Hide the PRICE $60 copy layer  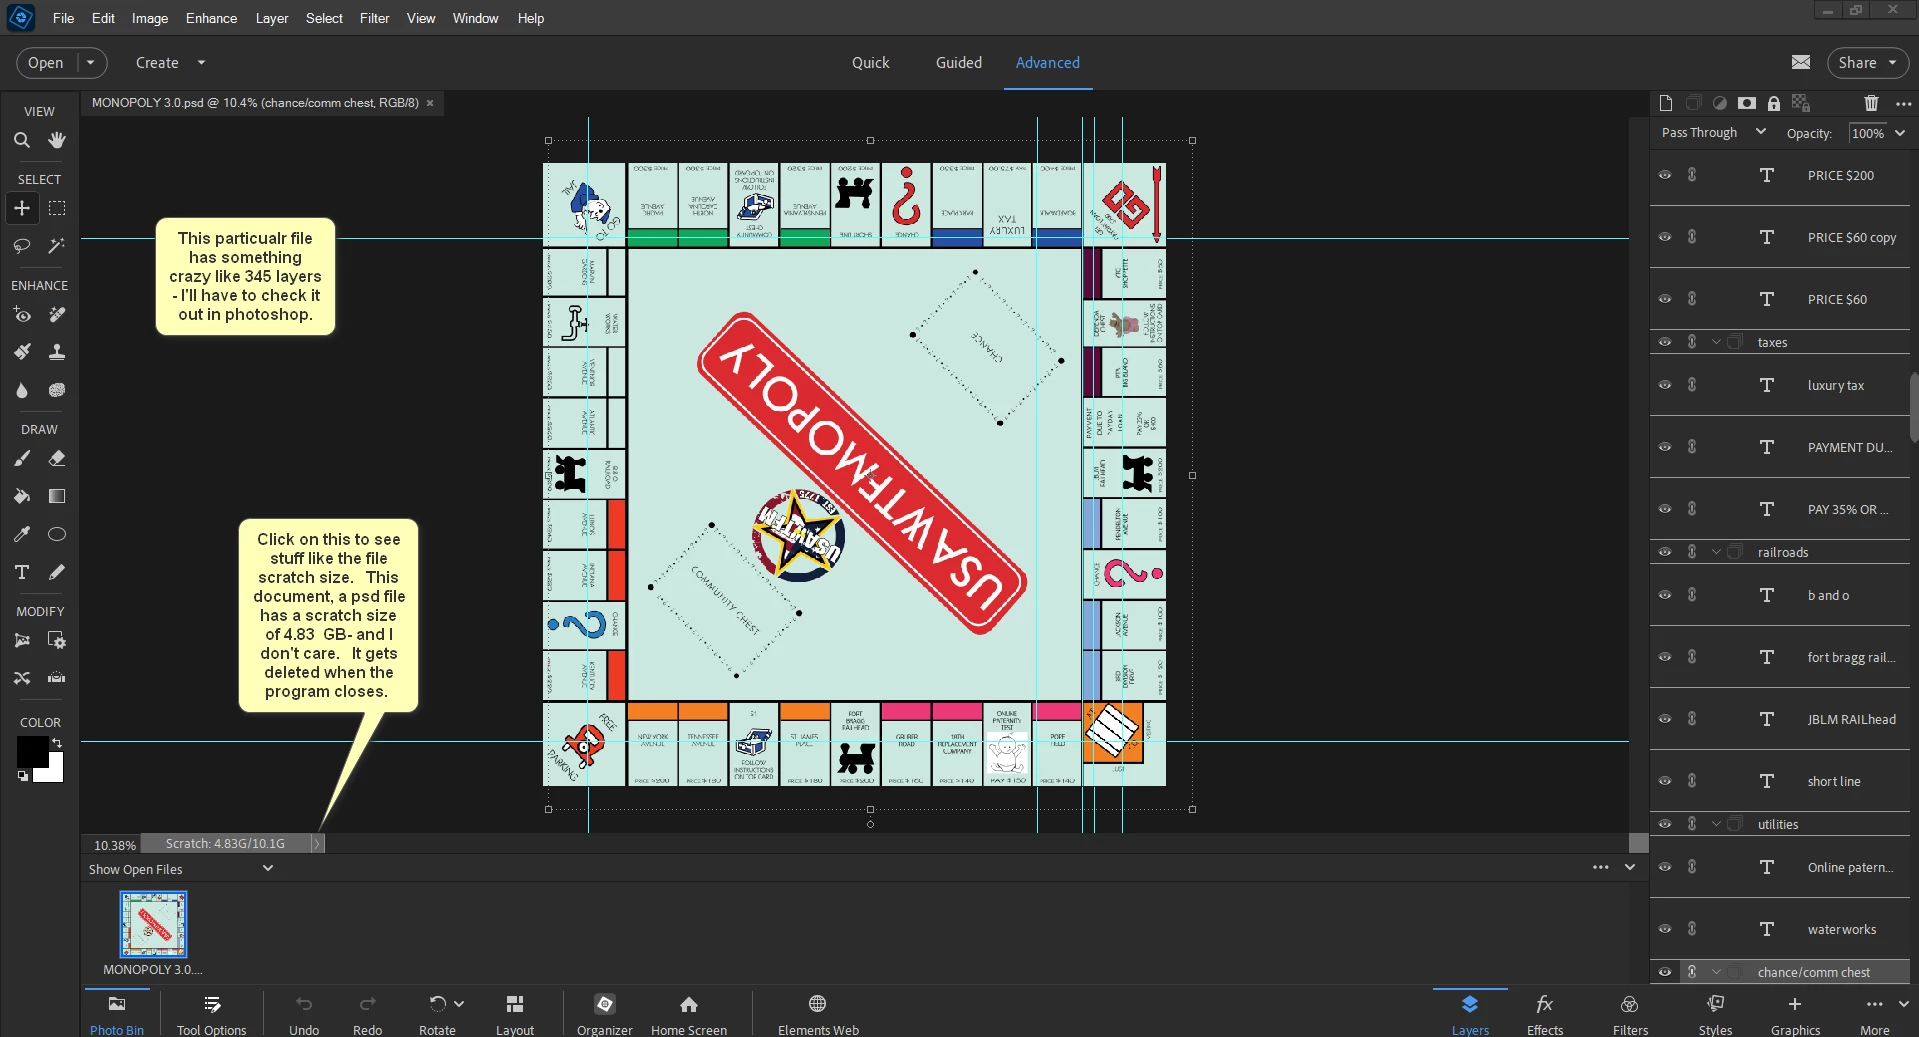pyautogui.click(x=1665, y=237)
